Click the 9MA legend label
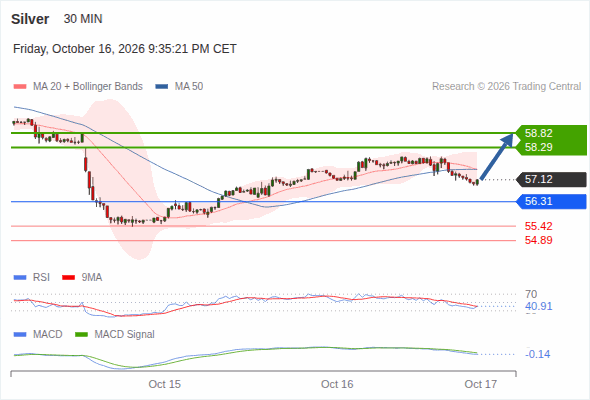Image resolution: width=590 pixels, height=400 pixels. click(92, 278)
